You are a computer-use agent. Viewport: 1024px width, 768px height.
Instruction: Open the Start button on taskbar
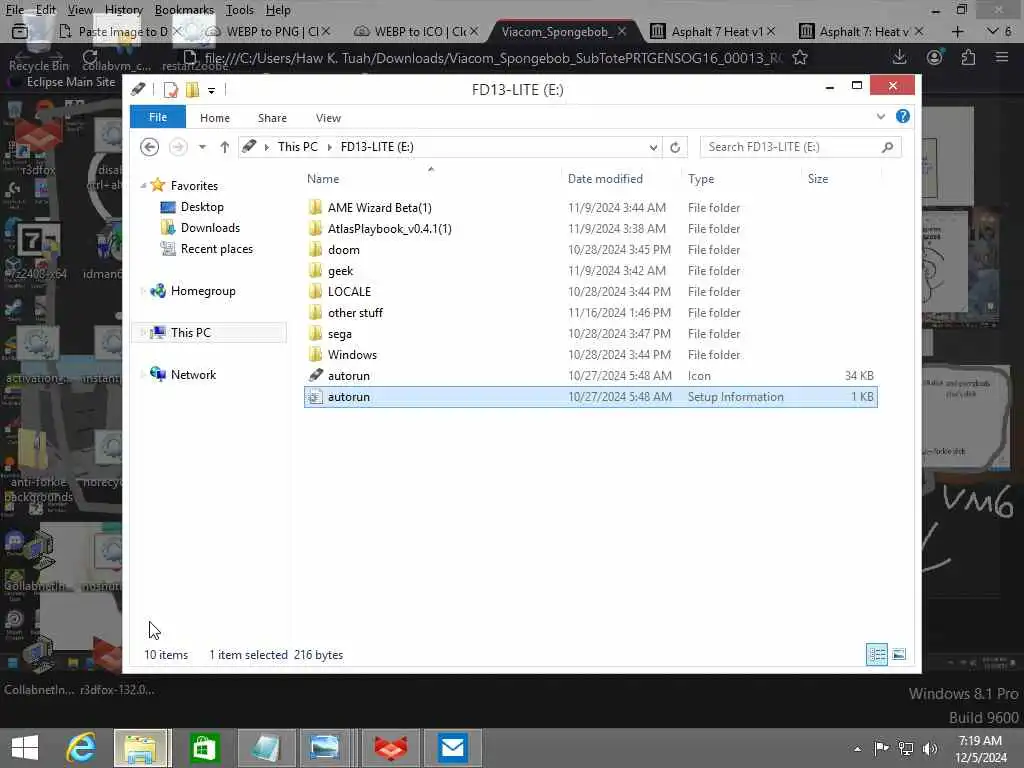pyautogui.click(x=25, y=748)
